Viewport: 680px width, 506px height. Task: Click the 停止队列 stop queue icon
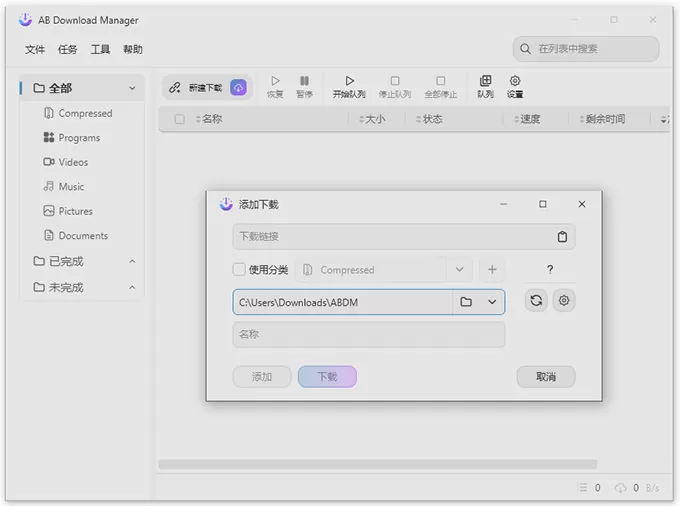(395, 81)
